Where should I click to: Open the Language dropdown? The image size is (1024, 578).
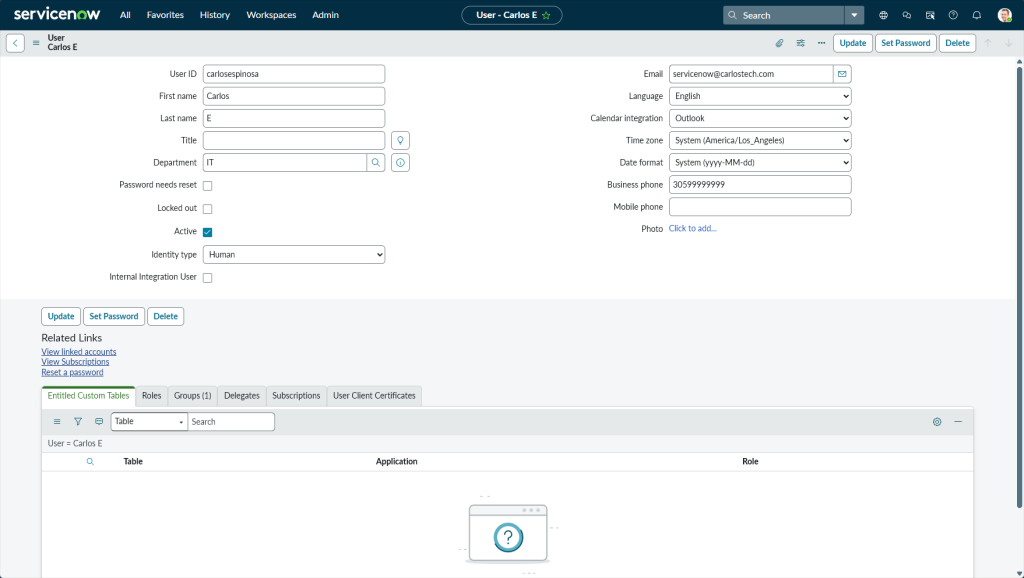pyautogui.click(x=759, y=96)
